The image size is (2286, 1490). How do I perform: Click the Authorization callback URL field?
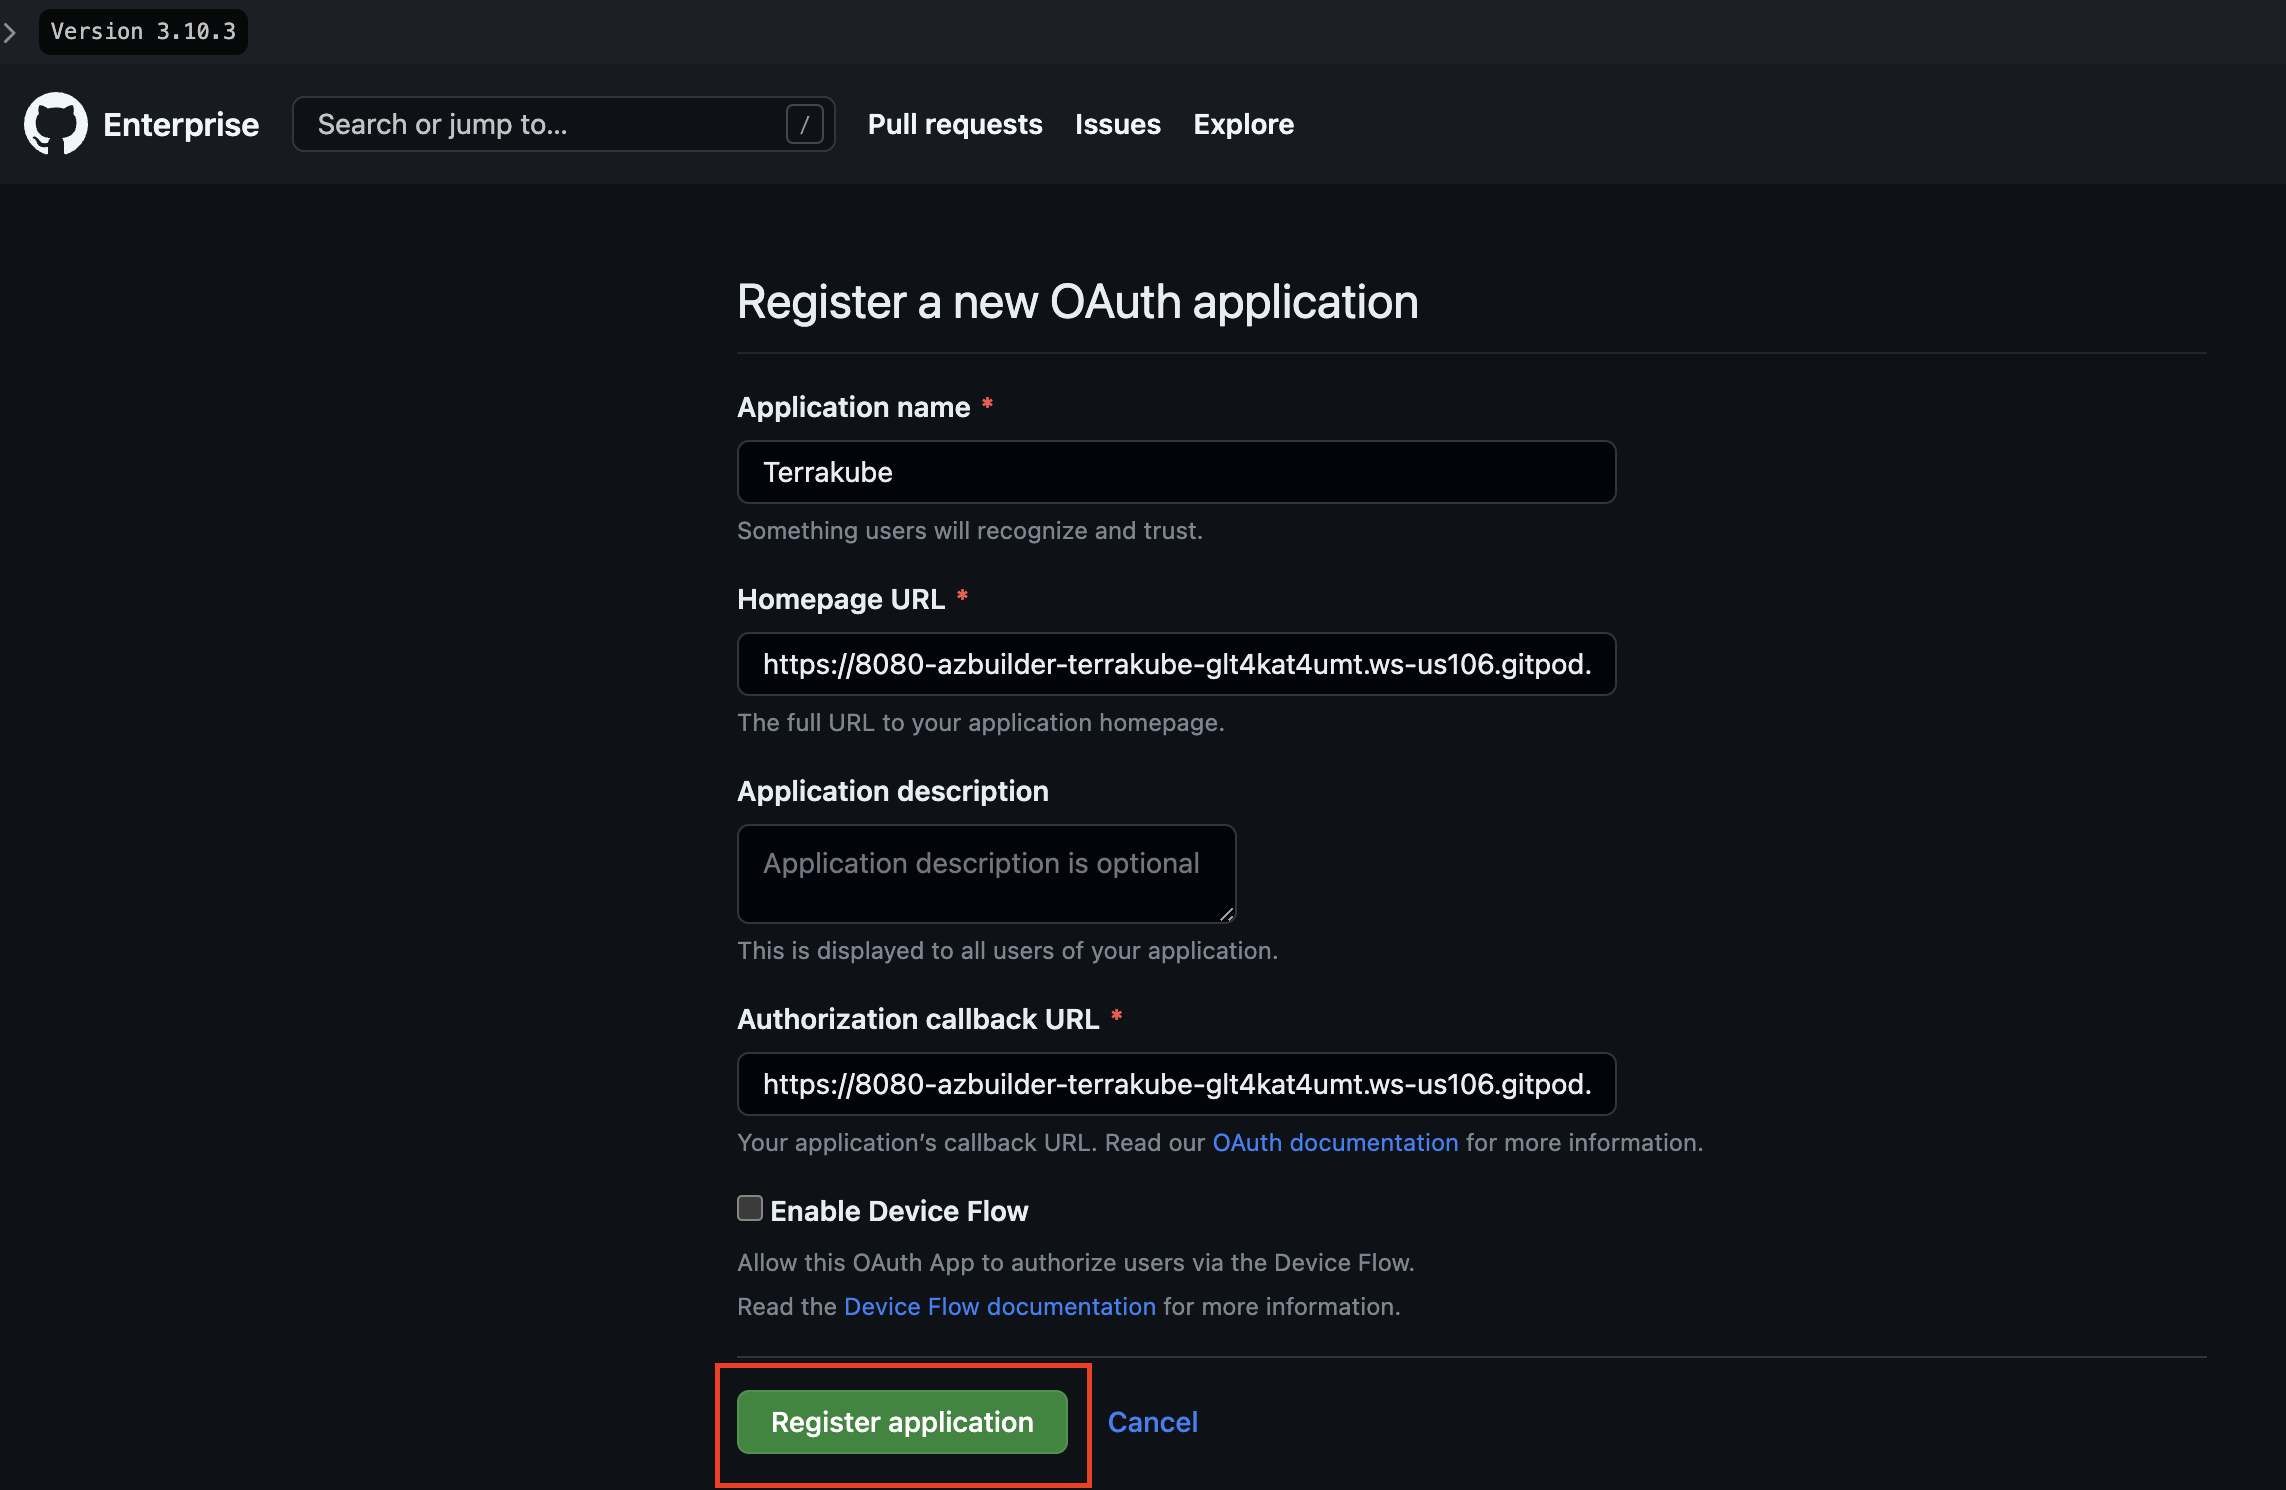click(x=1176, y=1084)
